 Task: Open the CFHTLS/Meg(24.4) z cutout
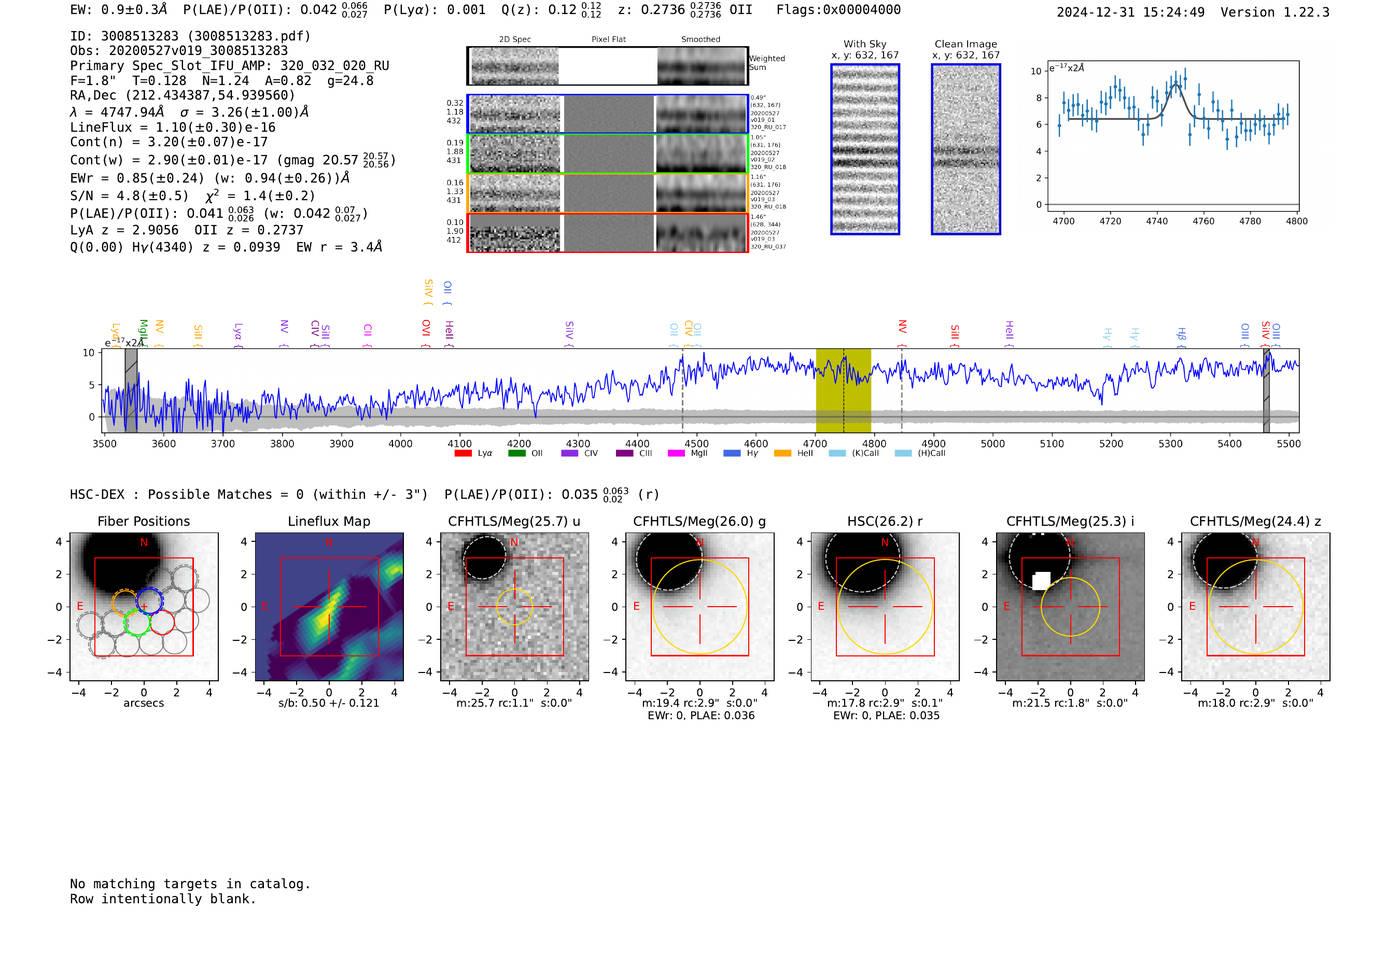(x=1255, y=607)
